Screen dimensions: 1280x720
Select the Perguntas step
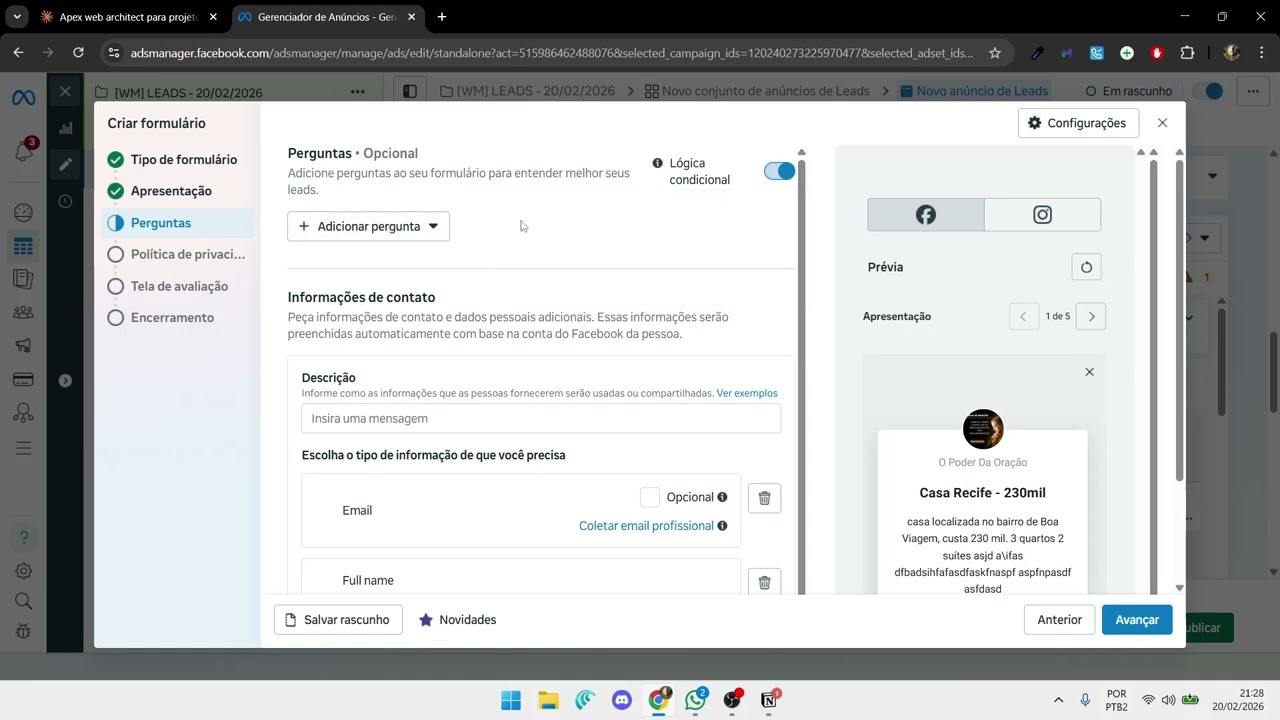coord(179,223)
